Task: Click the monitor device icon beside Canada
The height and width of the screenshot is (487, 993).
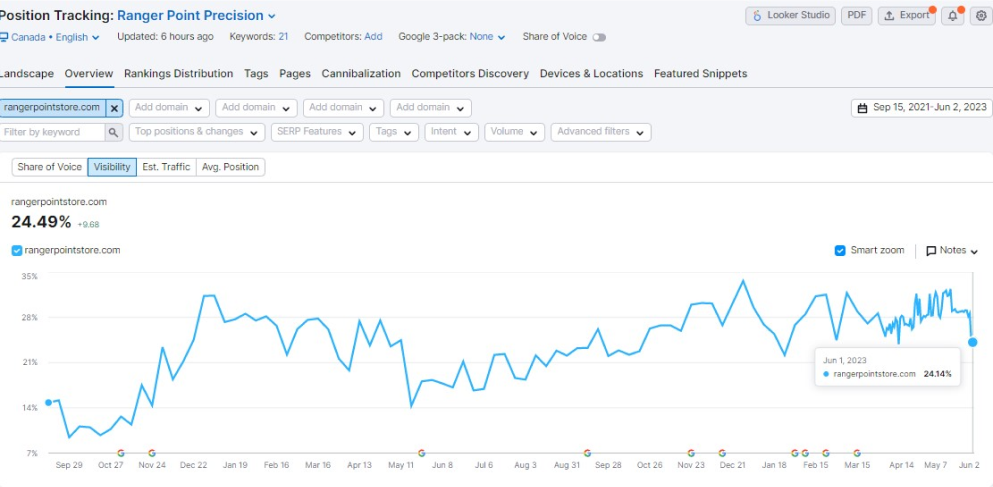Action: 4,37
